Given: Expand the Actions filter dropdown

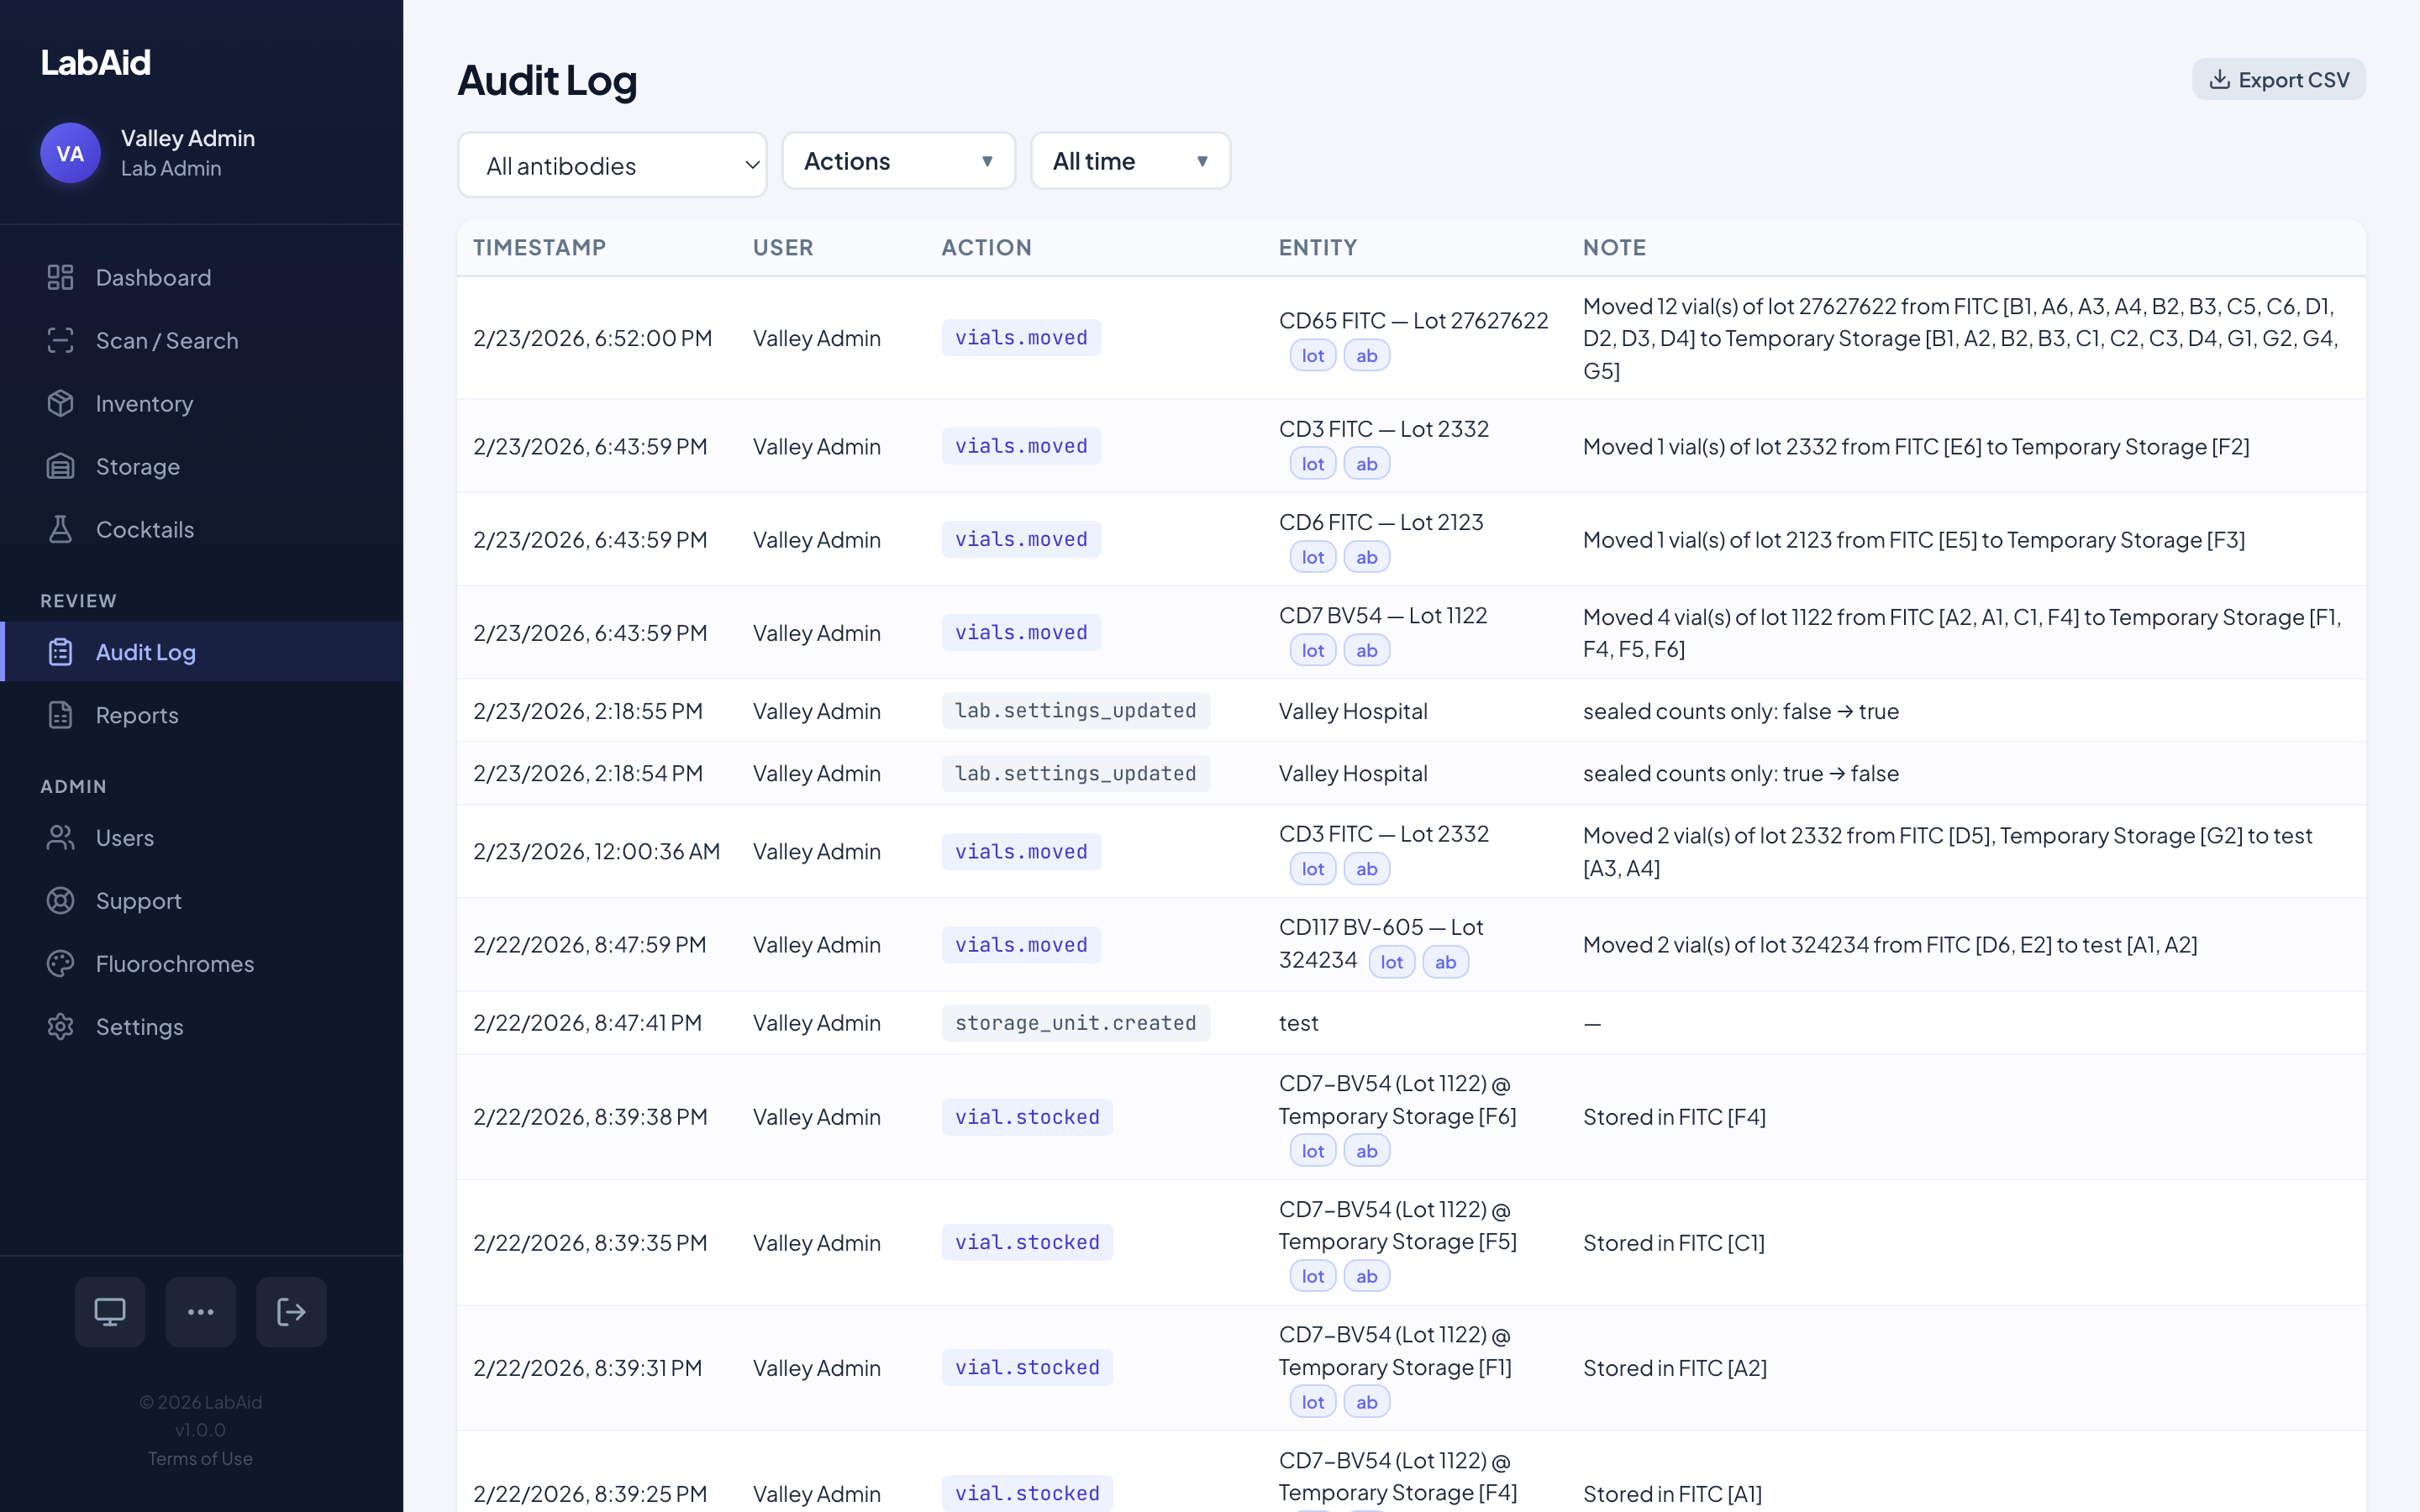Looking at the screenshot, I should tap(897, 160).
